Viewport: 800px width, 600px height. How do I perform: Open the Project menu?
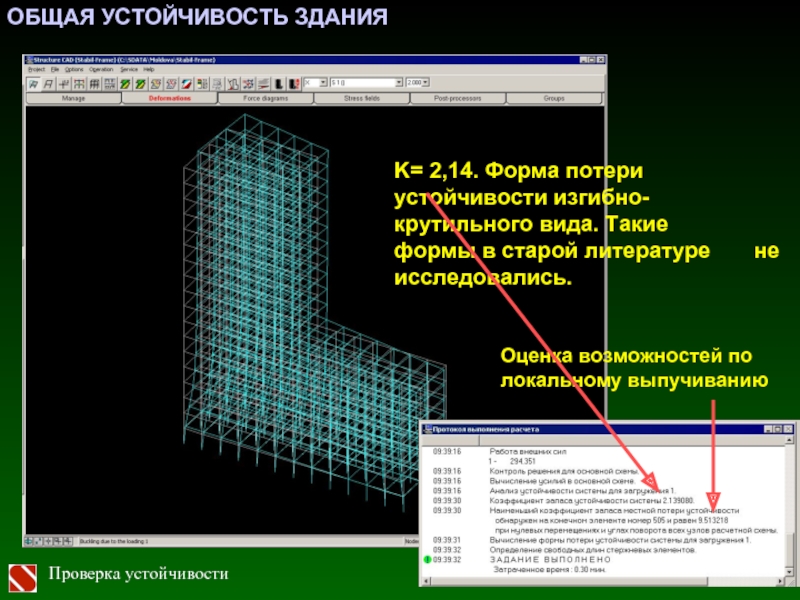(x=37, y=69)
